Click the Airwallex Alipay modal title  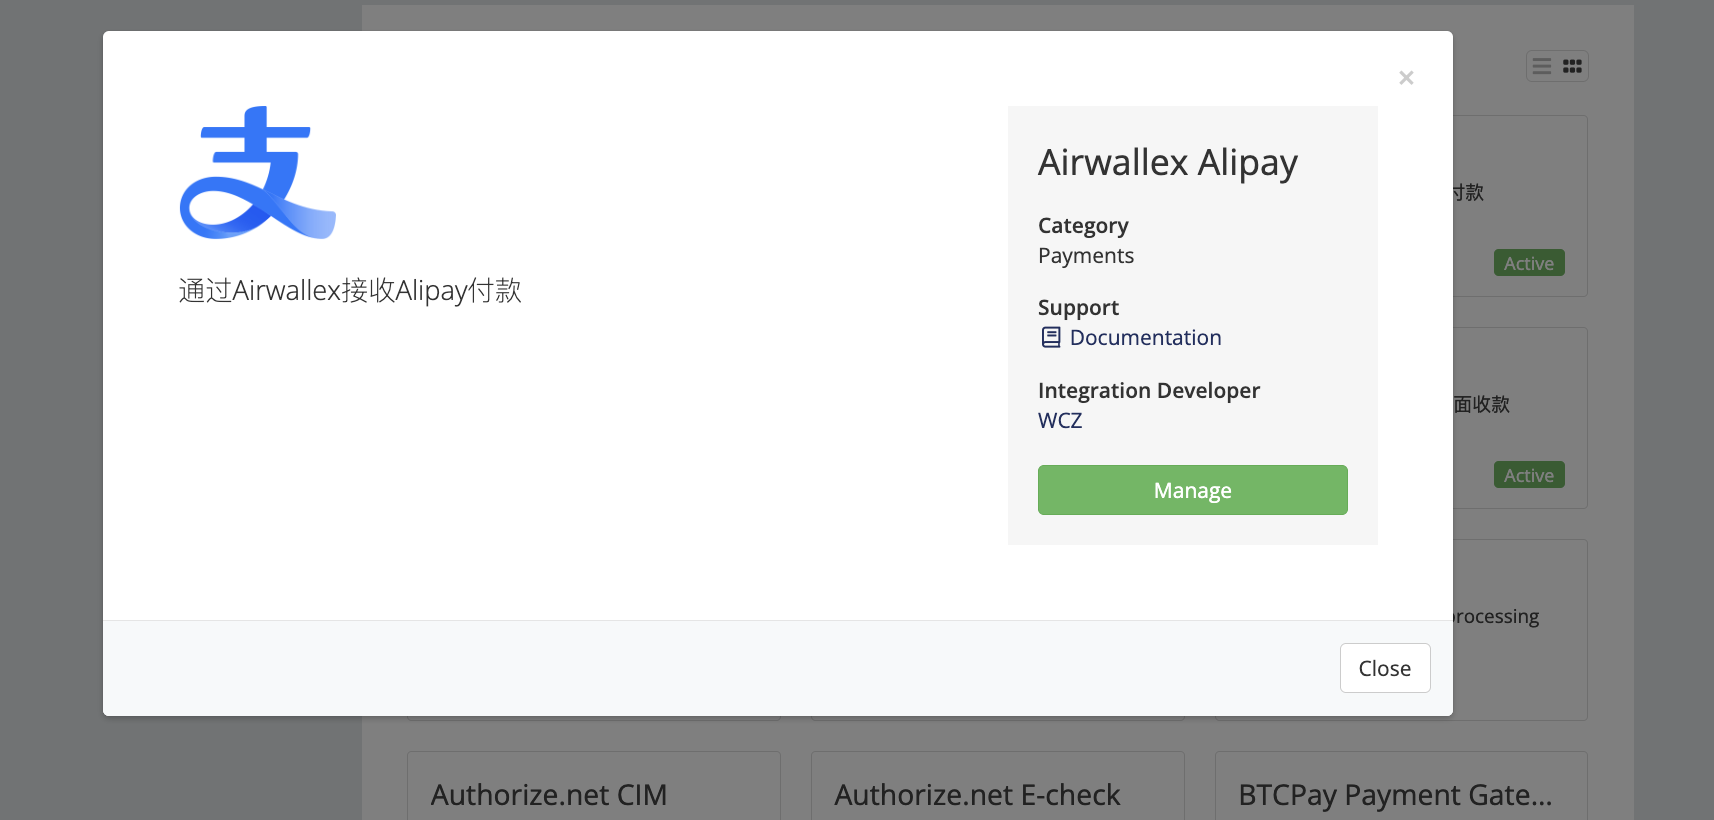pyautogui.click(x=1167, y=162)
